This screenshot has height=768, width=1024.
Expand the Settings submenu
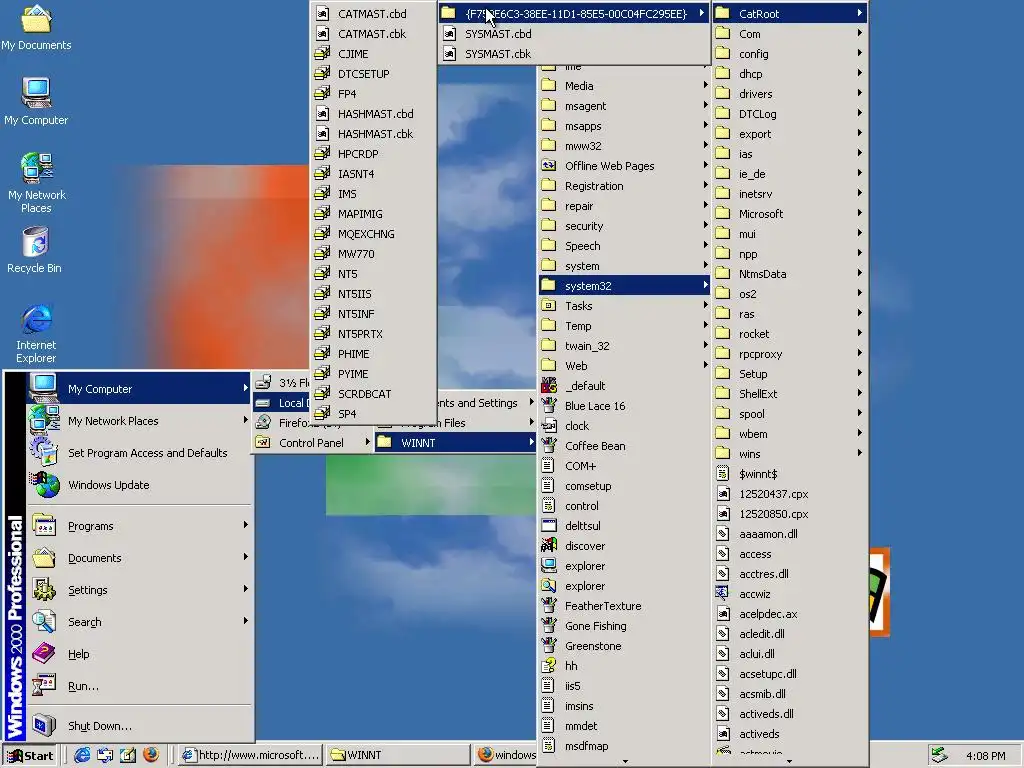[x=138, y=590]
